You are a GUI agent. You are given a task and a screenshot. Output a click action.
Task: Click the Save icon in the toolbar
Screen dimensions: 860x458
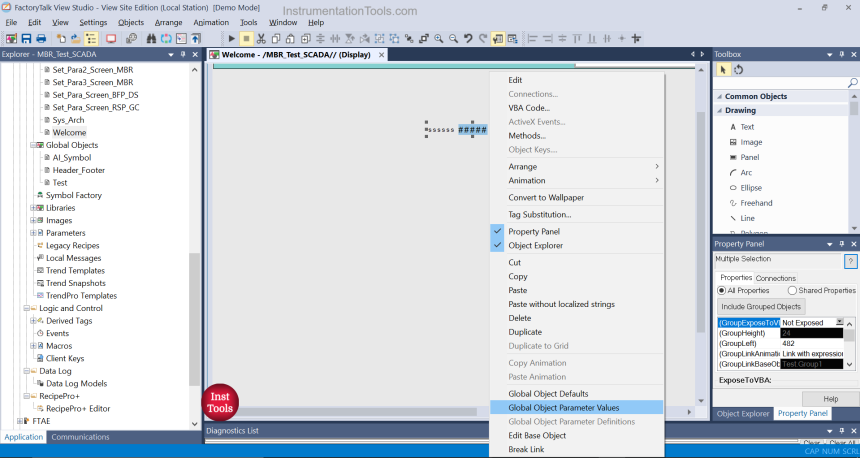(26, 38)
